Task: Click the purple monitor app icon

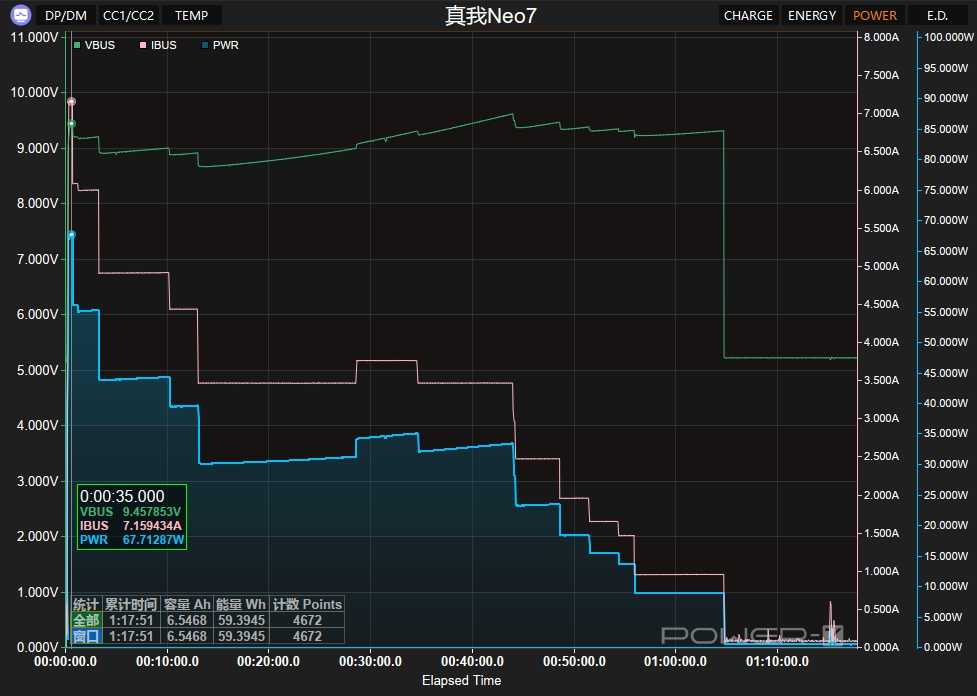Action: tap(21, 15)
